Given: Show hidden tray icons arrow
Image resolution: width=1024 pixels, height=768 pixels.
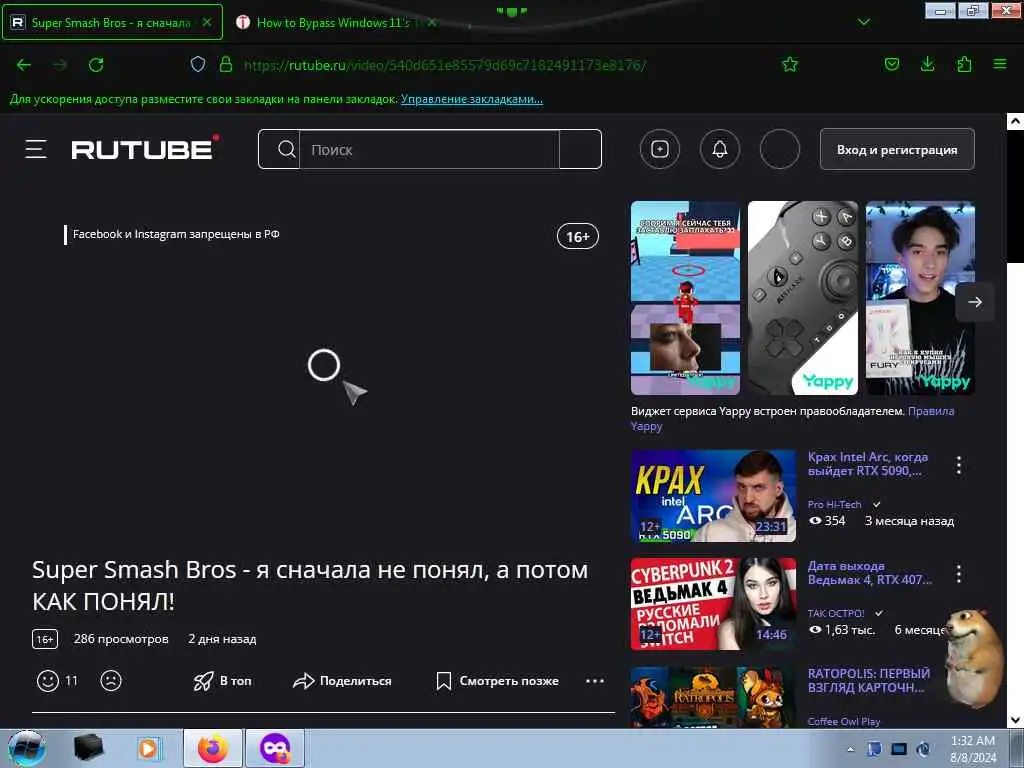Looking at the screenshot, I should pos(850,749).
